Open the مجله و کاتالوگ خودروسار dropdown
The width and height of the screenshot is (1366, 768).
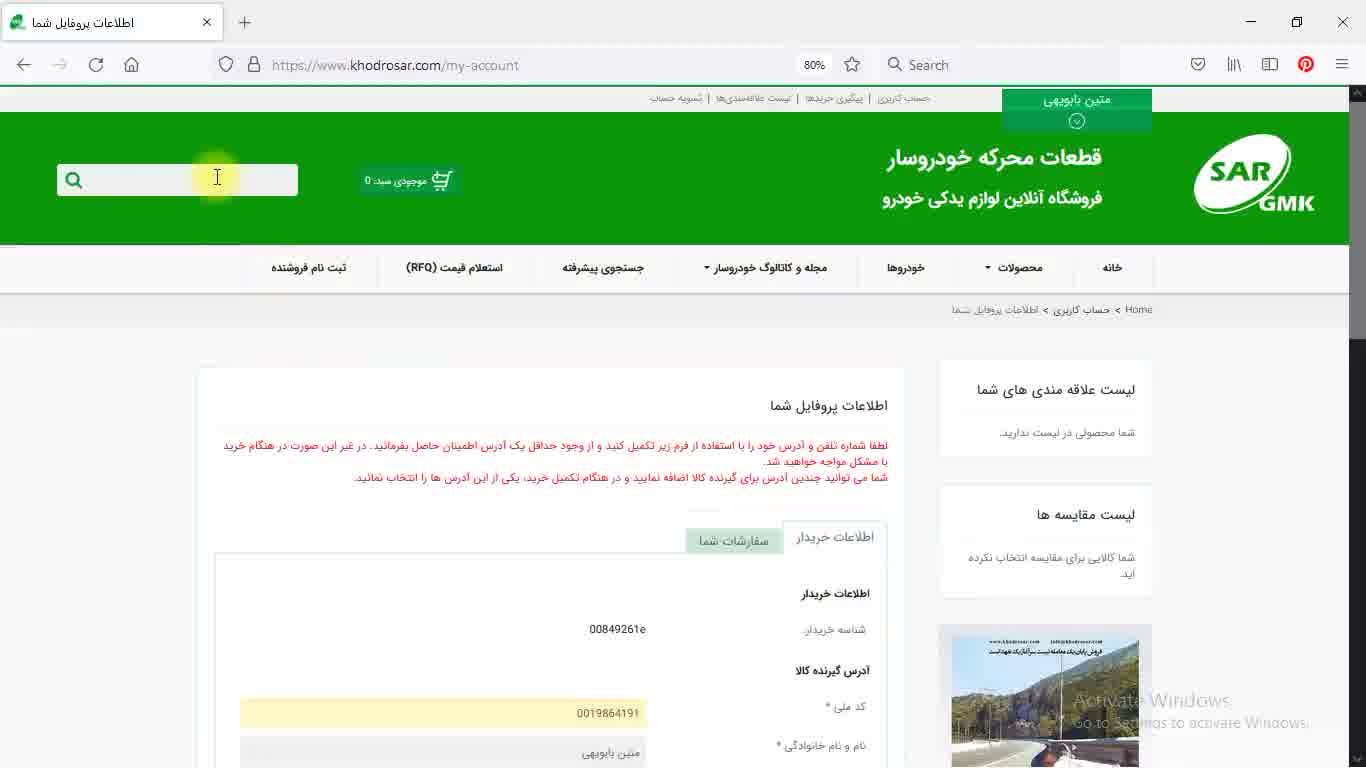[765, 268]
